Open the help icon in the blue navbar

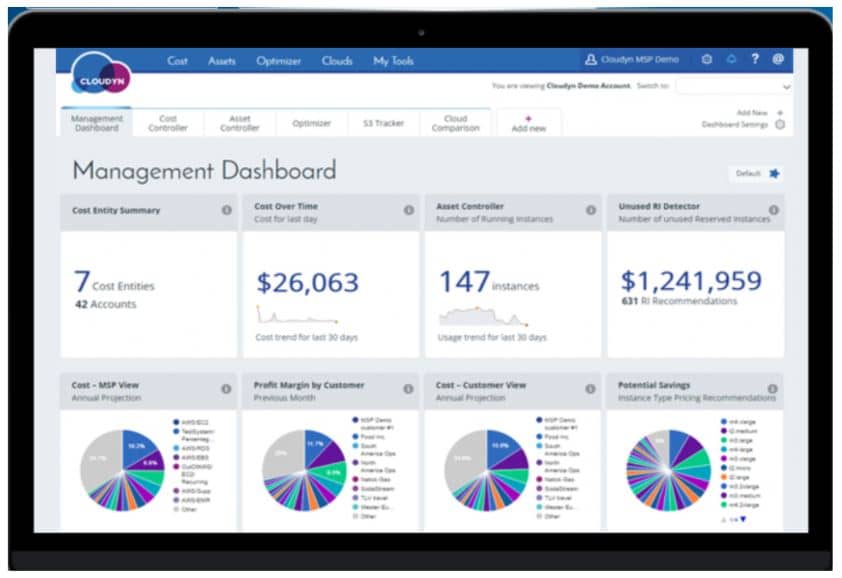pyautogui.click(x=756, y=61)
